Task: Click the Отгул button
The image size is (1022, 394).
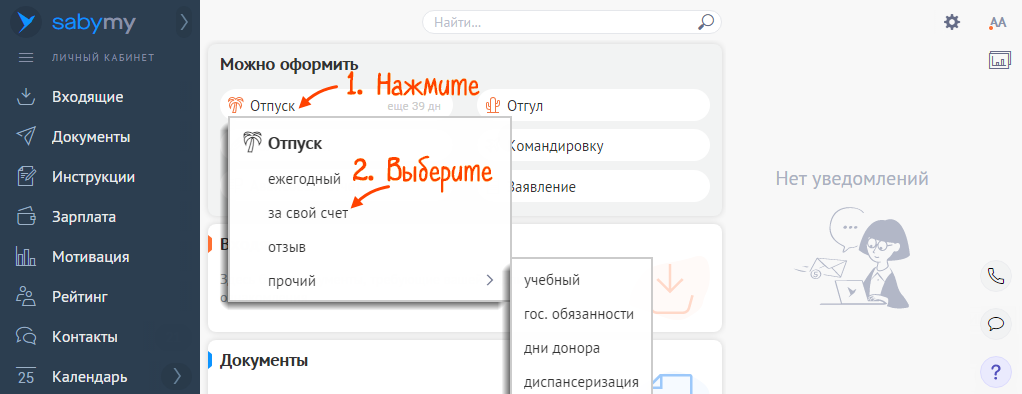Action: click(x=593, y=105)
